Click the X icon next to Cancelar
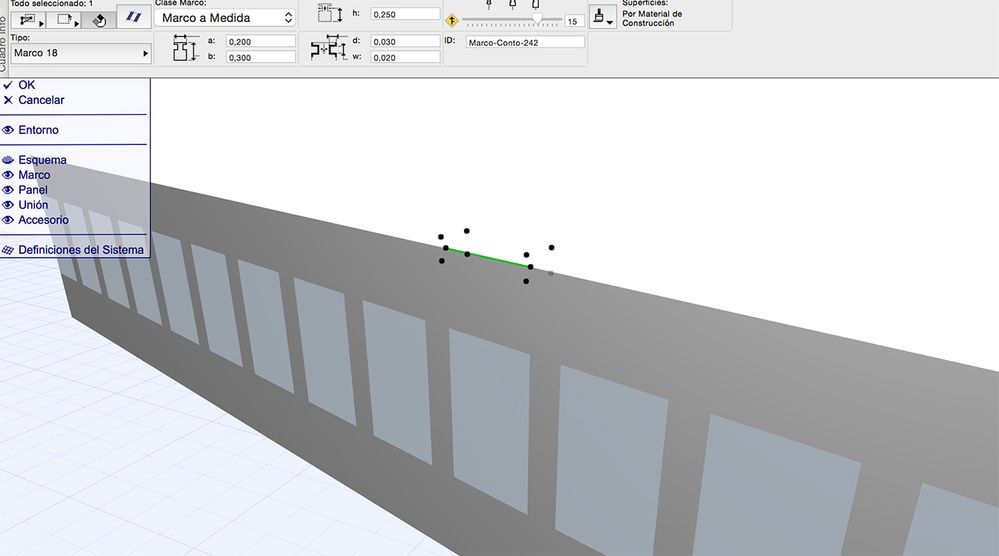The image size is (999, 556). [x=8, y=100]
